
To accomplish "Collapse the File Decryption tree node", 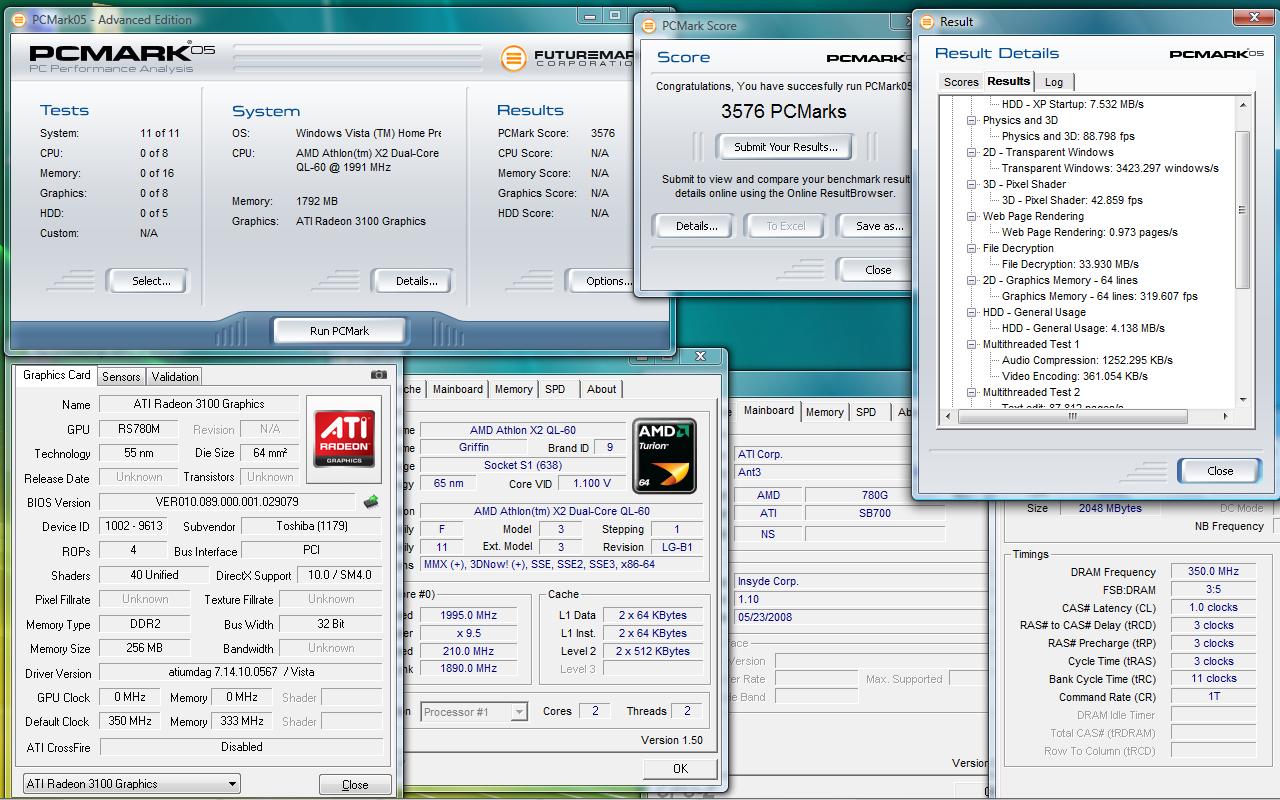I will (972, 248).
